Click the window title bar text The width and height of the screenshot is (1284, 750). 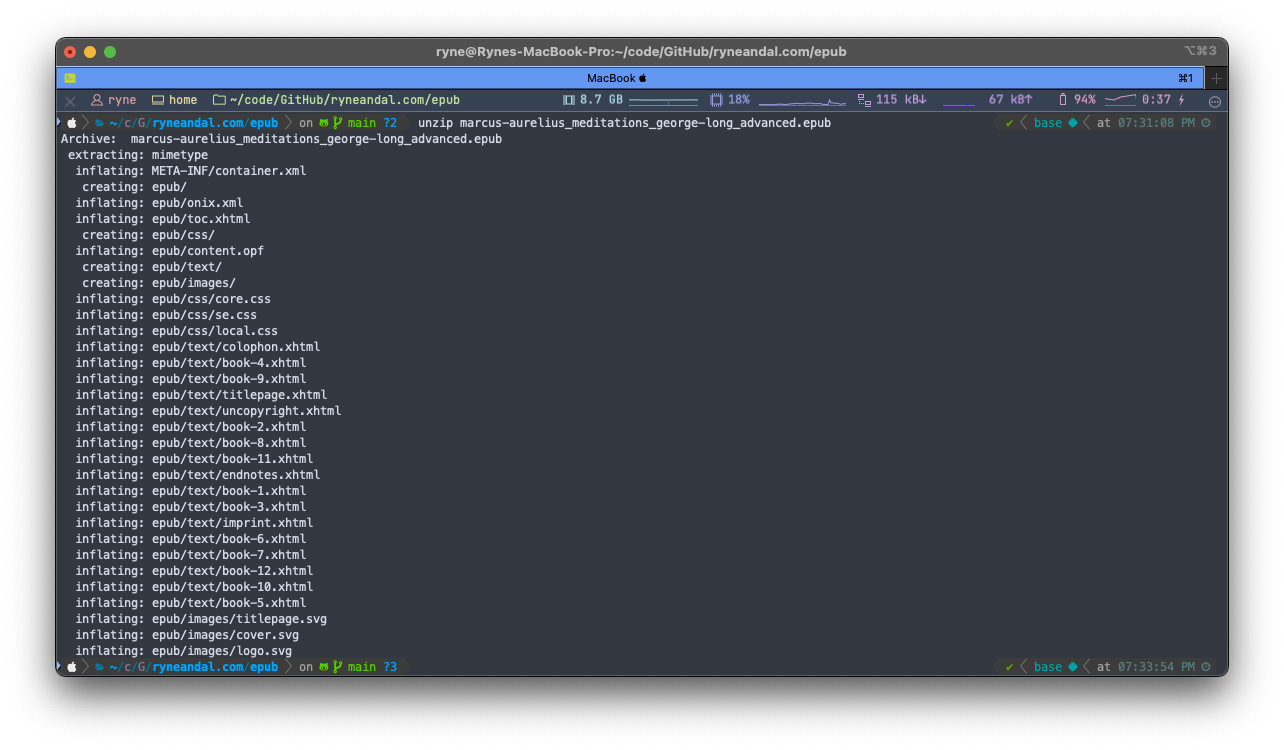(x=641, y=51)
